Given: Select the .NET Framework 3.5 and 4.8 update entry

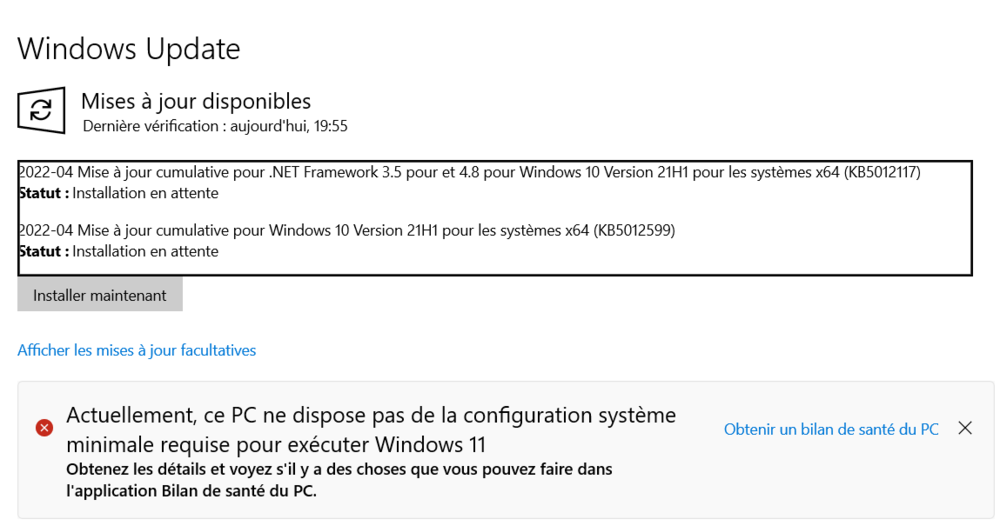Looking at the screenshot, I should (x=469, y=172).
